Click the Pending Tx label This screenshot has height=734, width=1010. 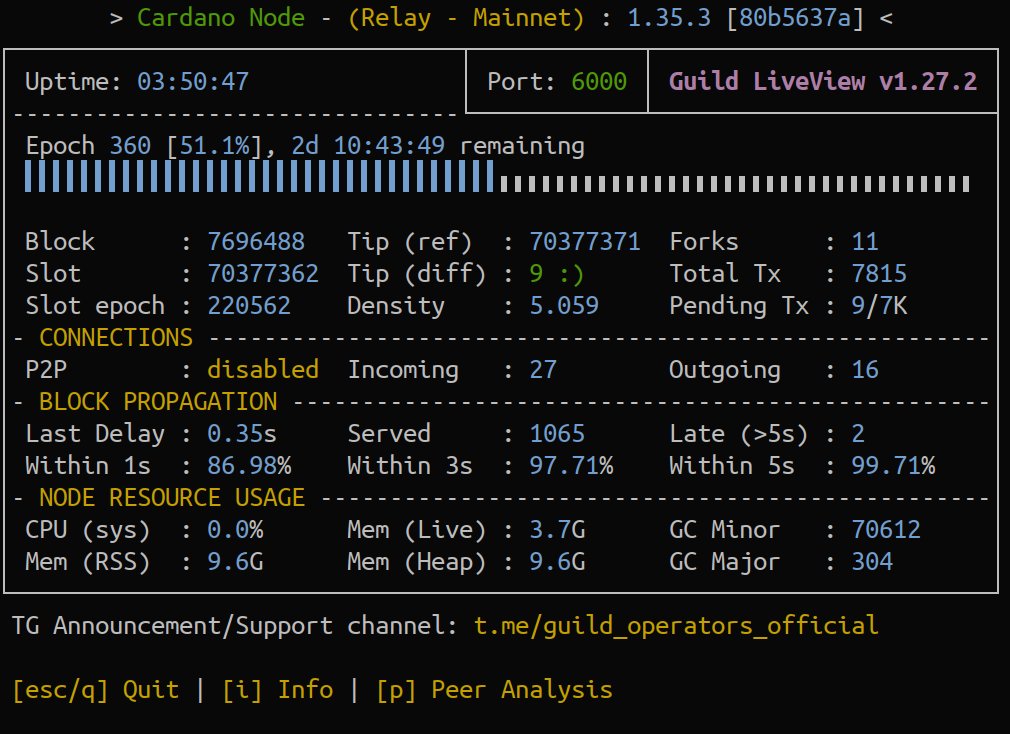[739, 306]
